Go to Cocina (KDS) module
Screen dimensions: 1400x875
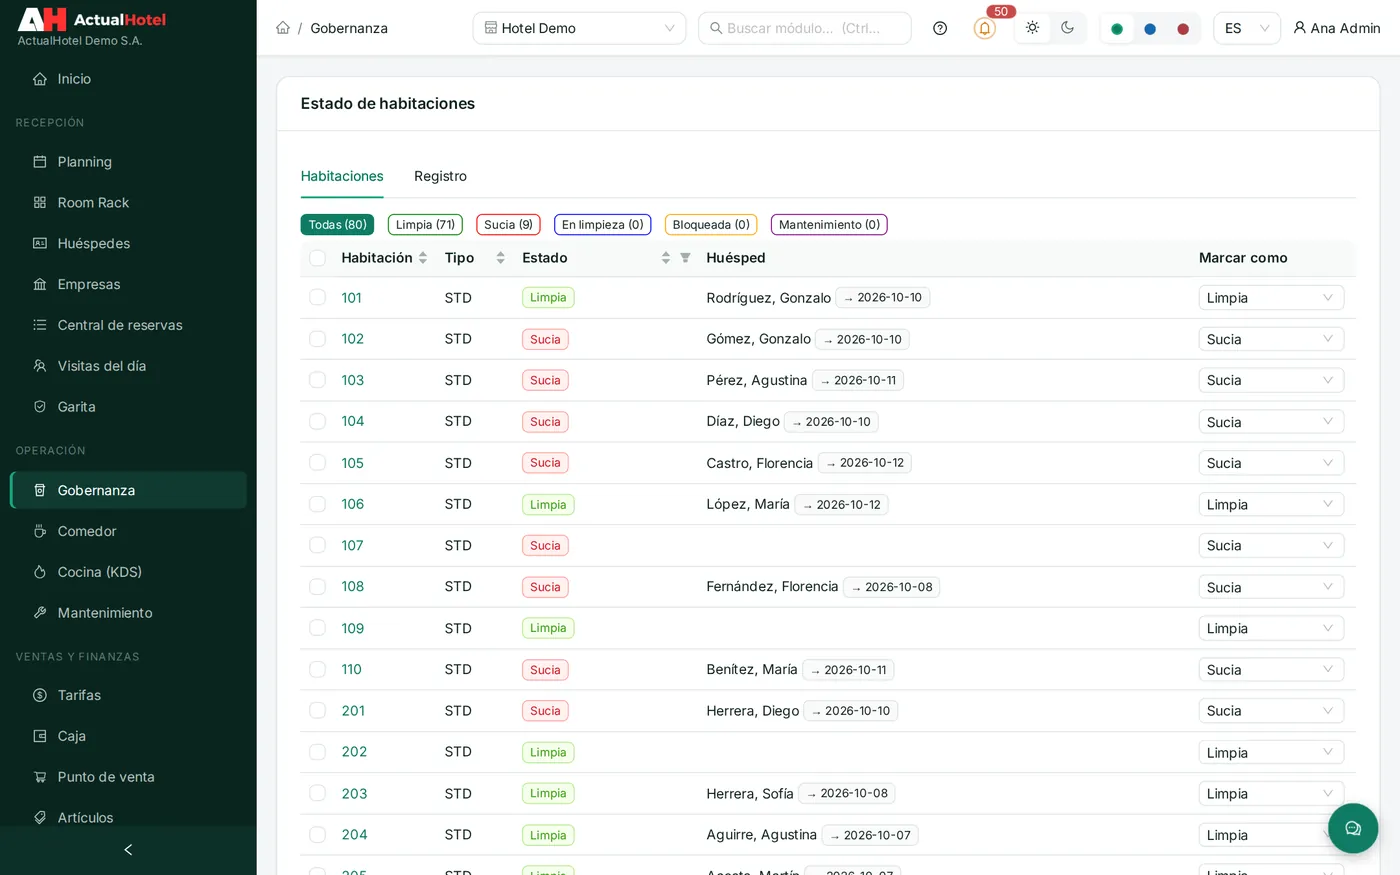(x=128, y=572)
